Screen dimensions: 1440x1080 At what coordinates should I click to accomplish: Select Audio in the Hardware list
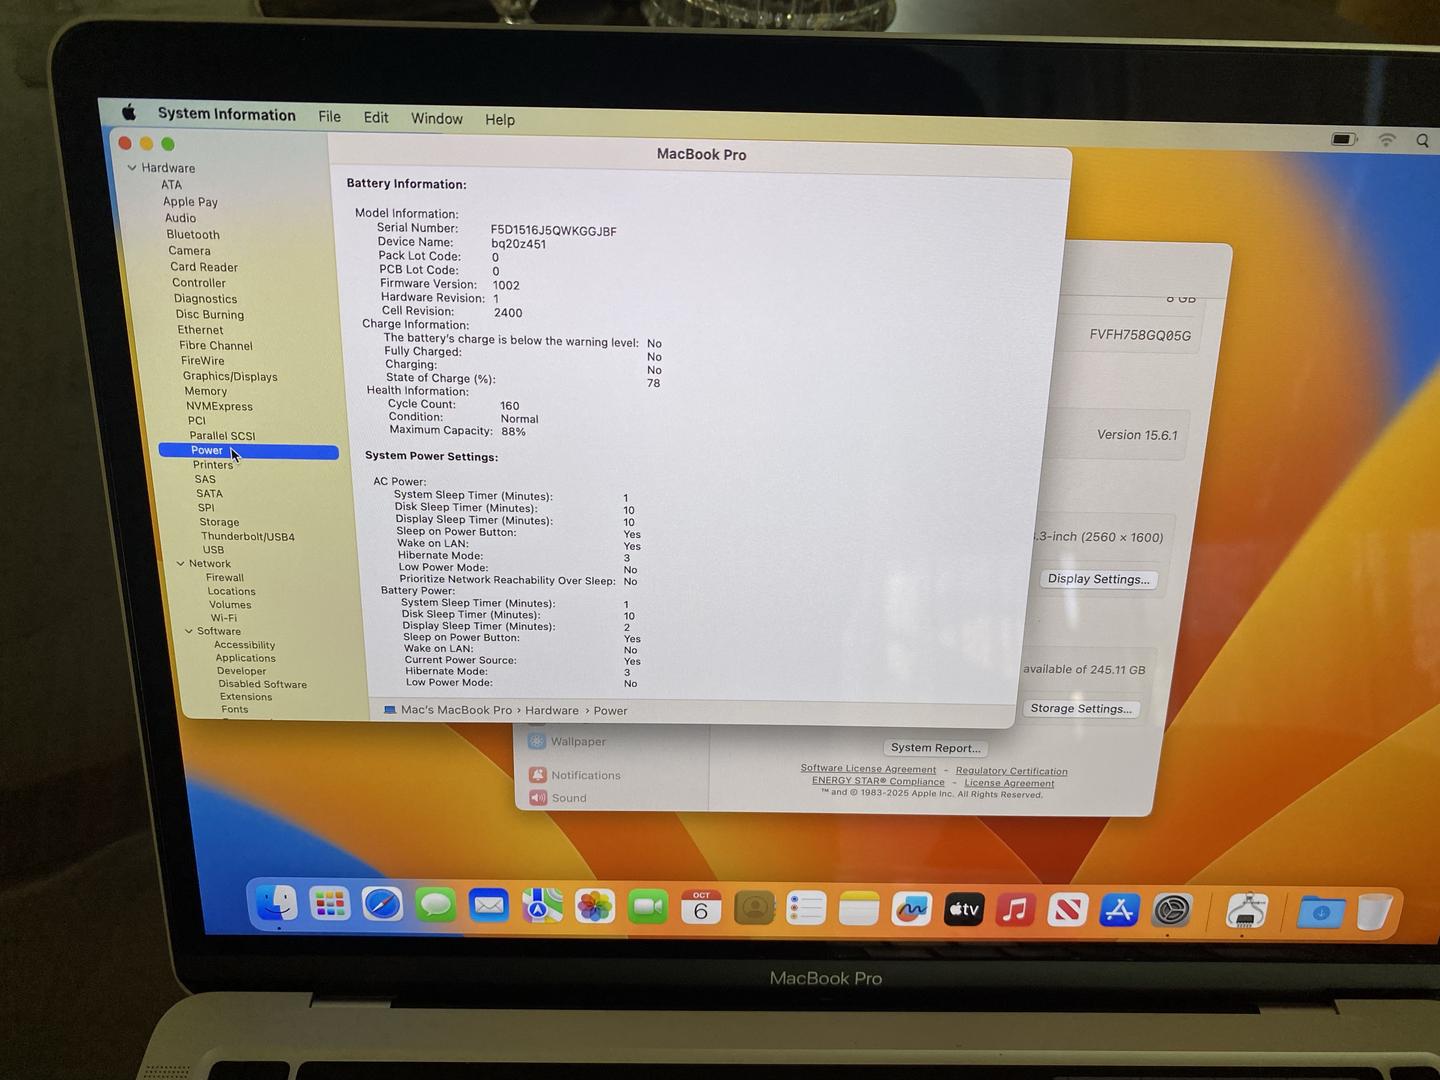click(180, 218)
